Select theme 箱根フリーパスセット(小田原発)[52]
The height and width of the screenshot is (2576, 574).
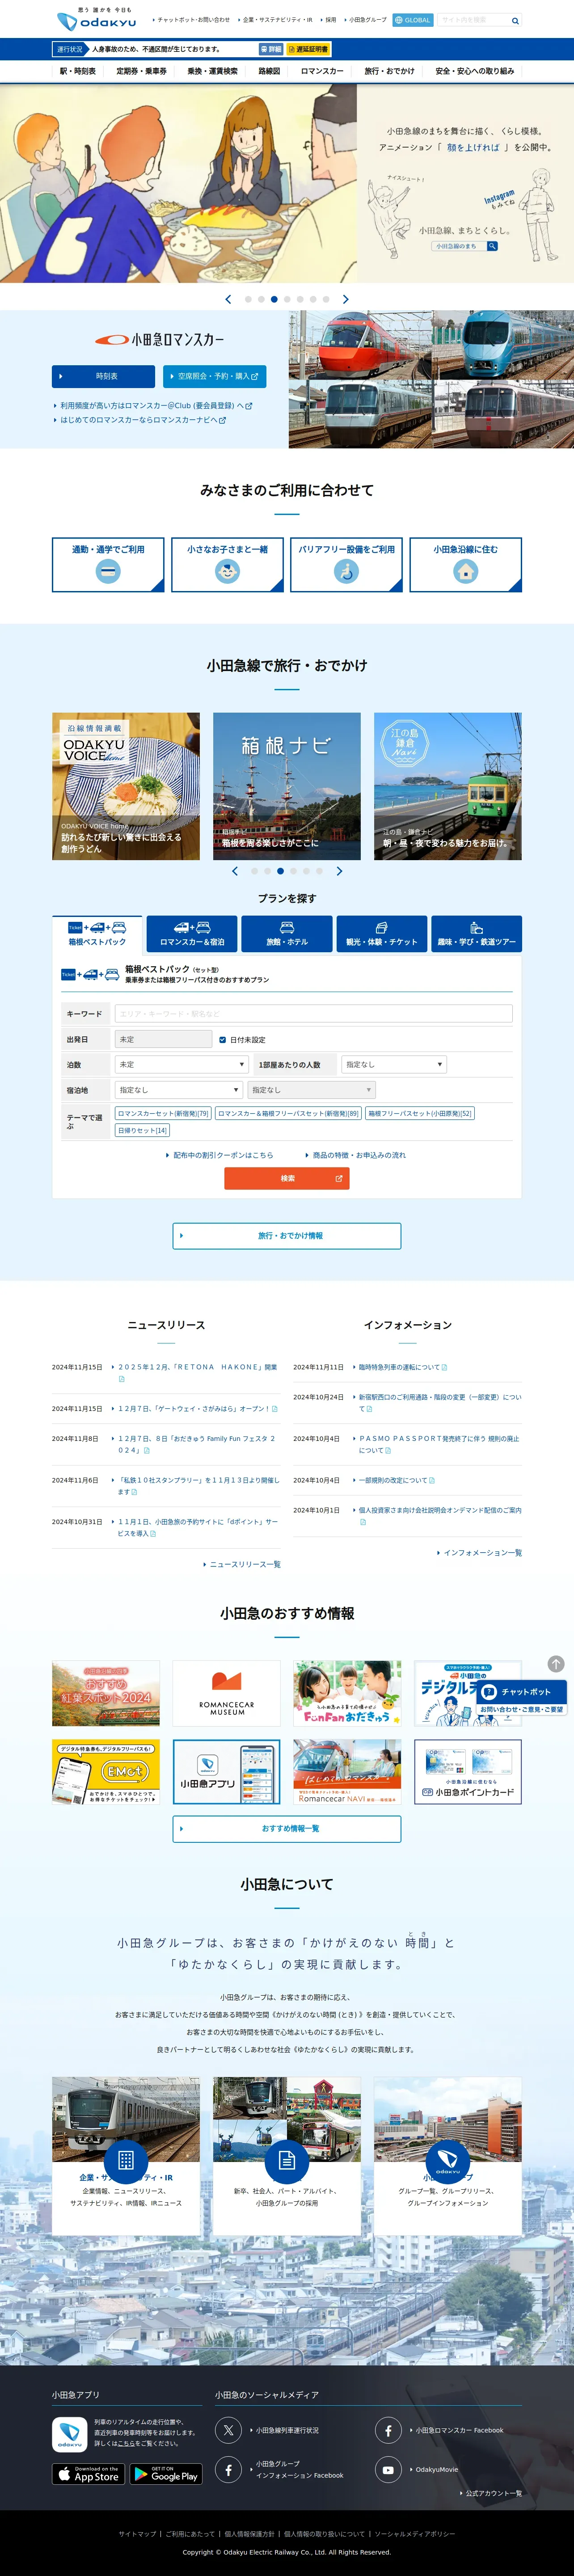click(x=420, y=1113)
